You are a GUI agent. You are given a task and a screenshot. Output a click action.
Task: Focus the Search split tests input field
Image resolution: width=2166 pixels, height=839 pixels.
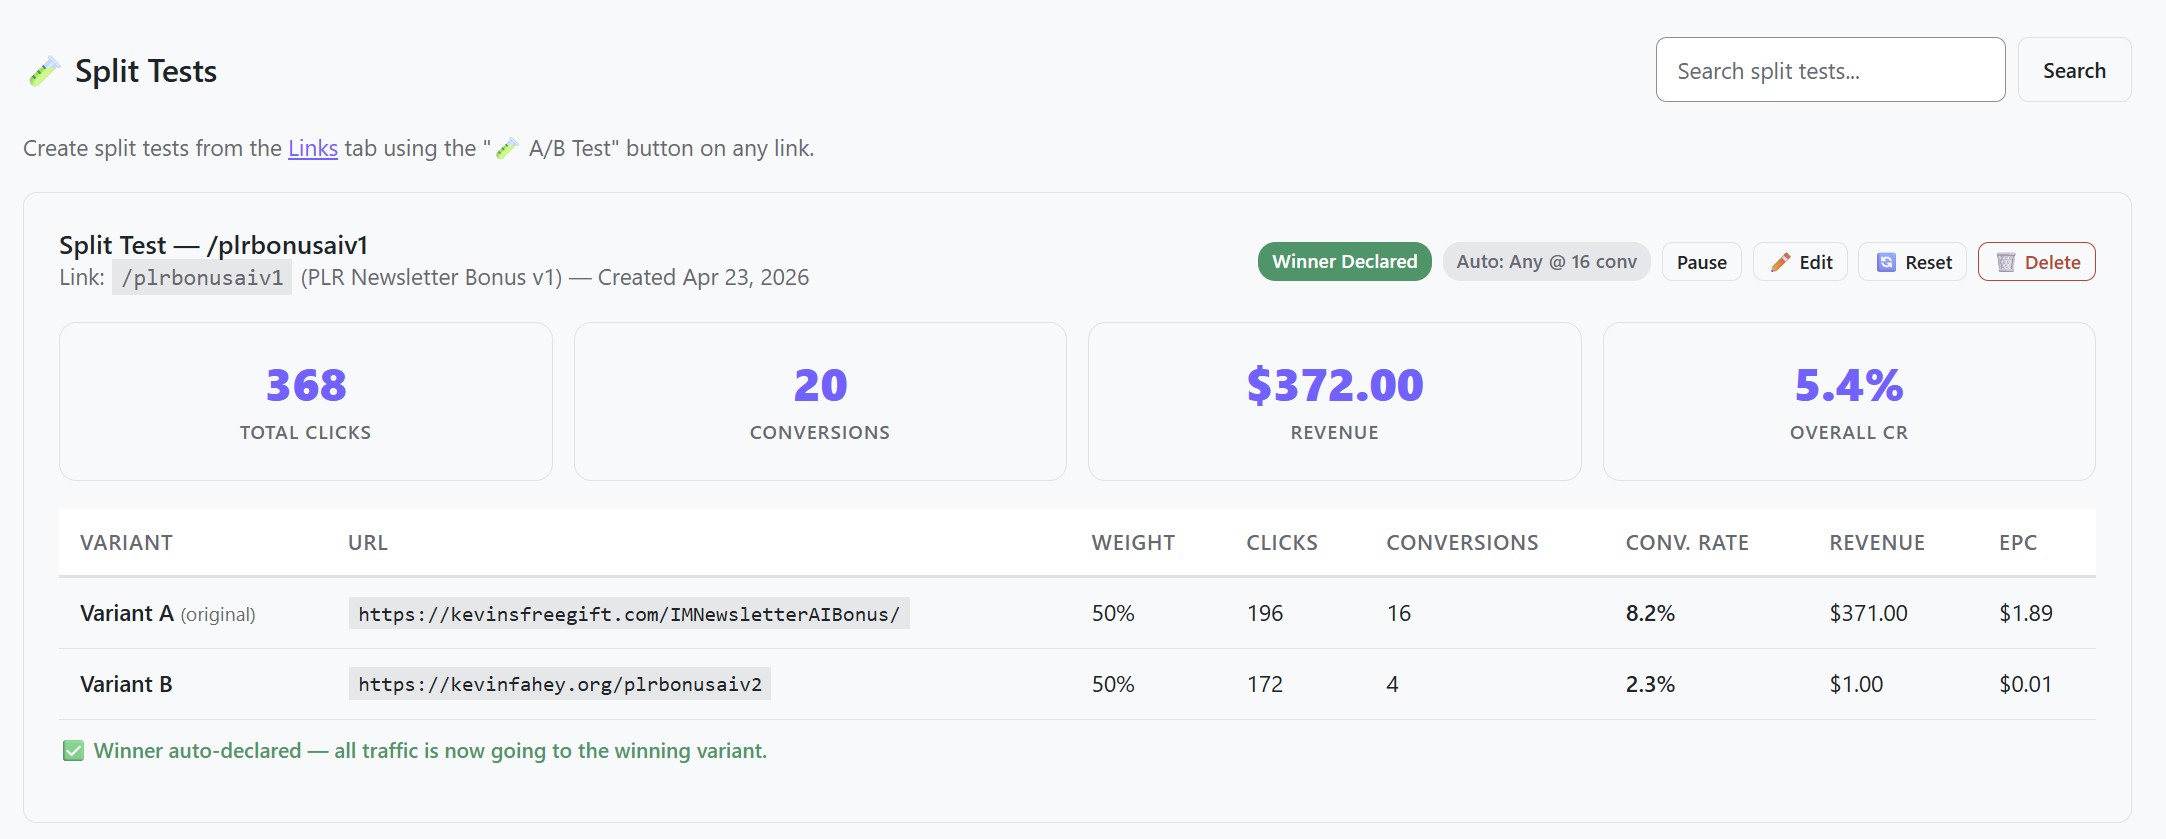pyautogui.click(x=1830, y=70)
